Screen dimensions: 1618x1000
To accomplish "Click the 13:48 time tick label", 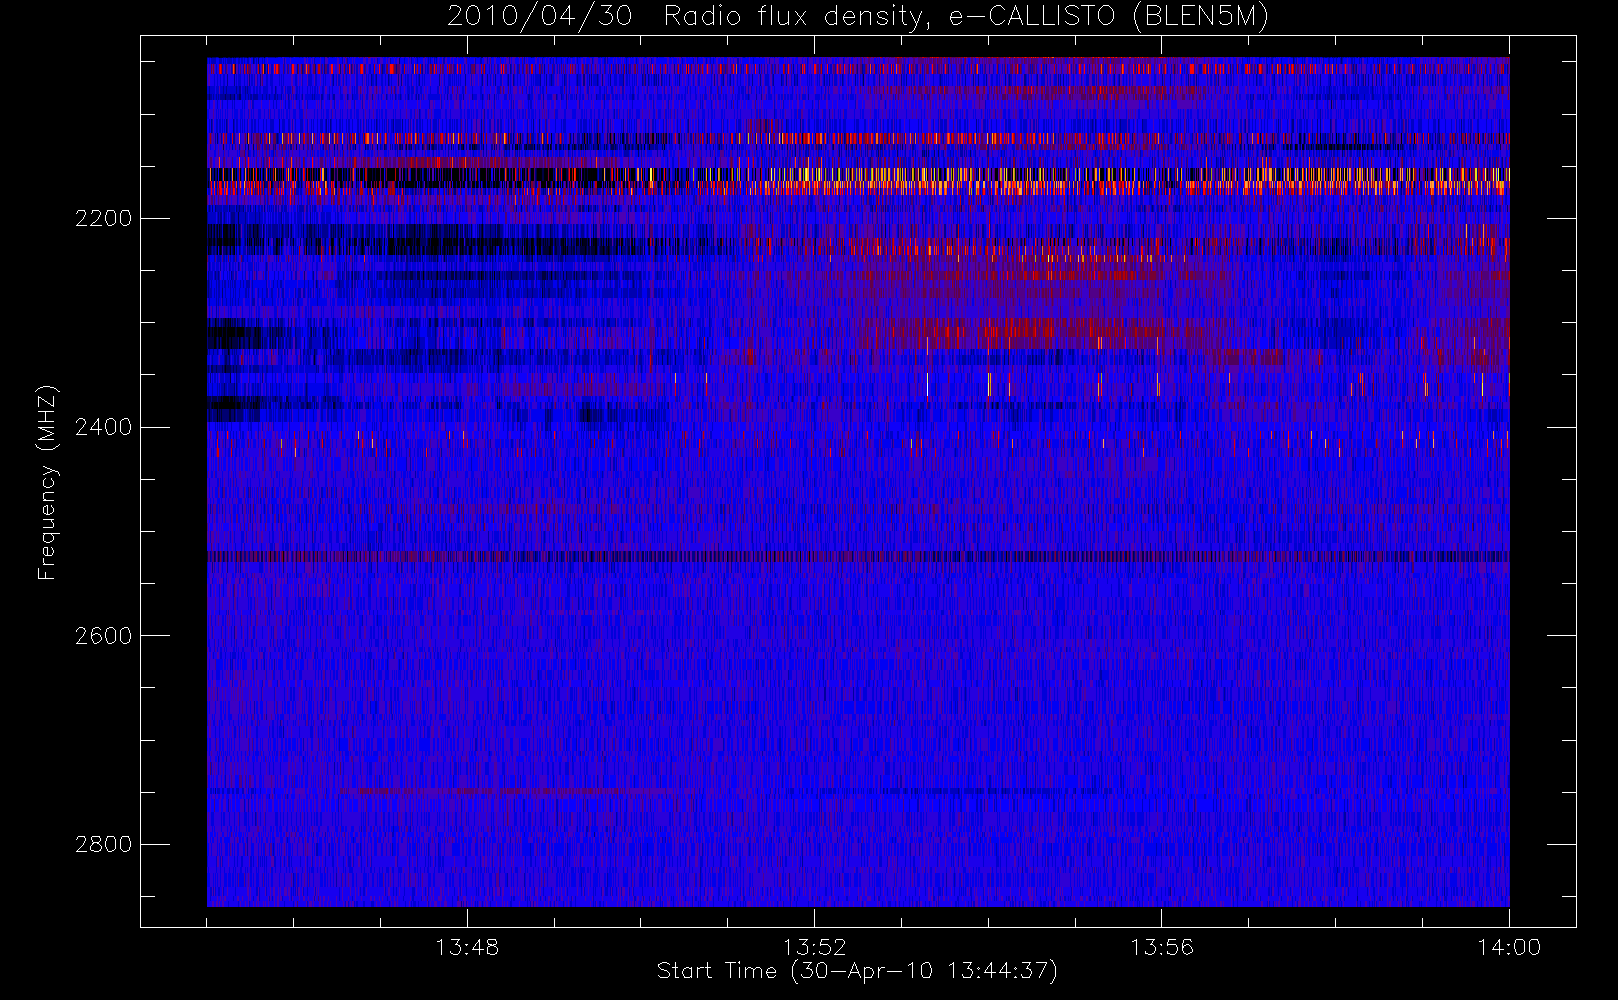I will 467,947.
